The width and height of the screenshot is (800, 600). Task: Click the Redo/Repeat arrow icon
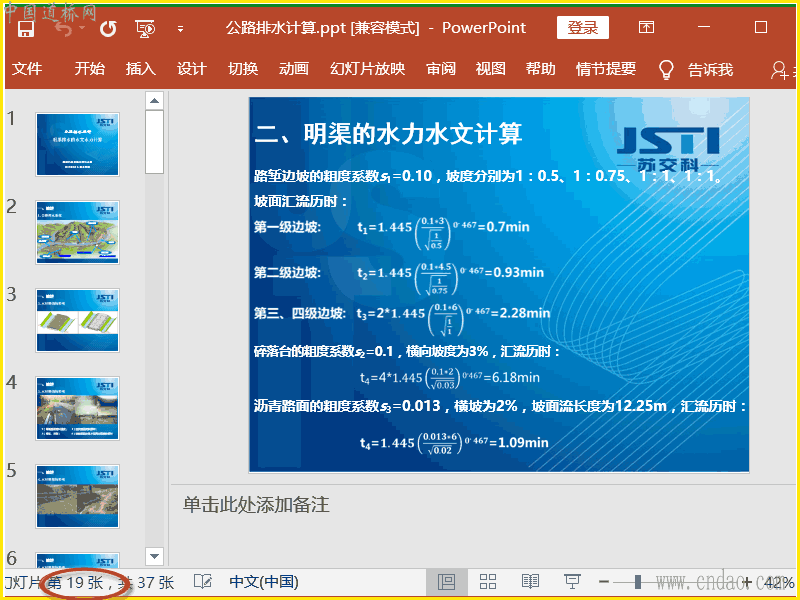pos(108,28)
